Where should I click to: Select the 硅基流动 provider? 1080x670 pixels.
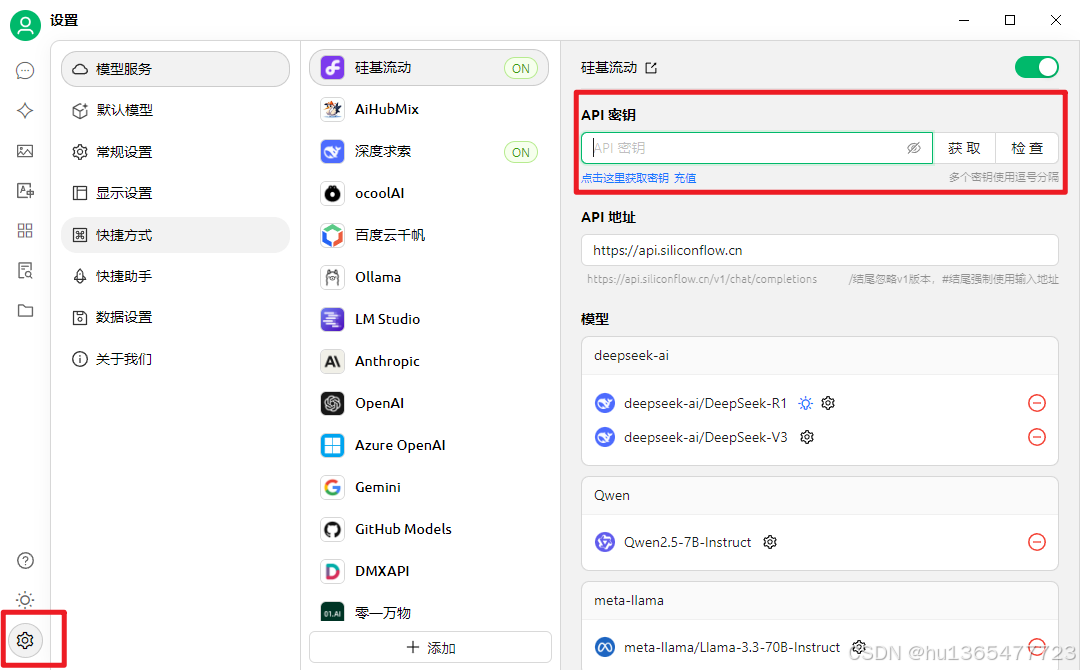point(429,67)
